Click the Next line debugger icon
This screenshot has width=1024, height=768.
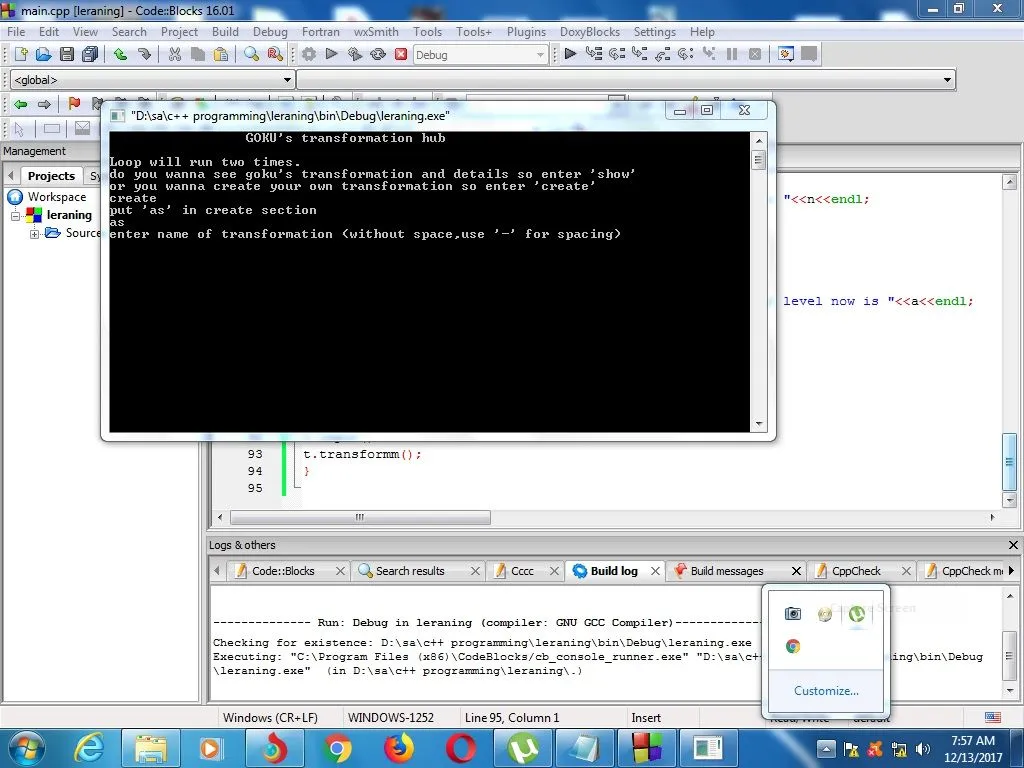click(x=616, y=54)
